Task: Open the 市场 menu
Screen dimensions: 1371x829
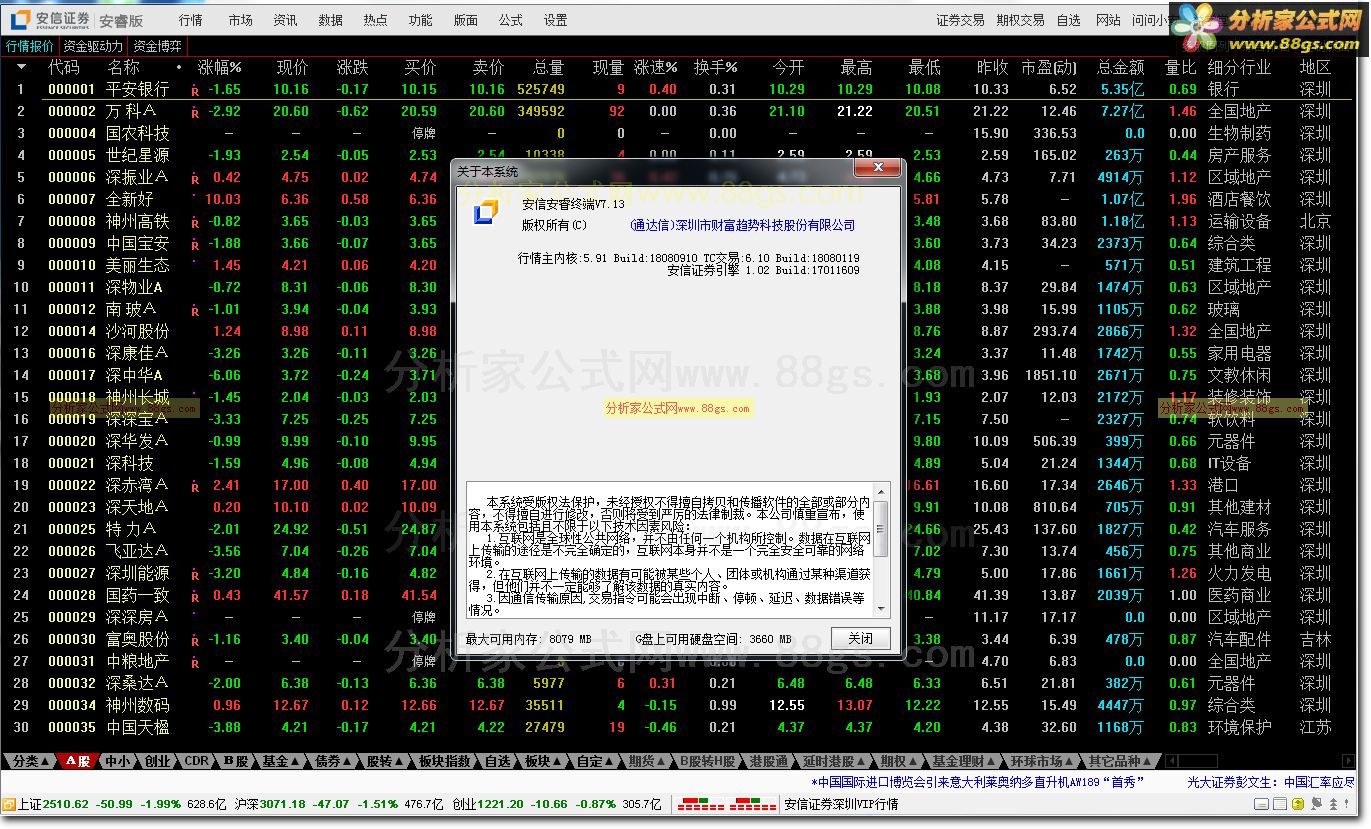Action: click(x=240, y=20)
